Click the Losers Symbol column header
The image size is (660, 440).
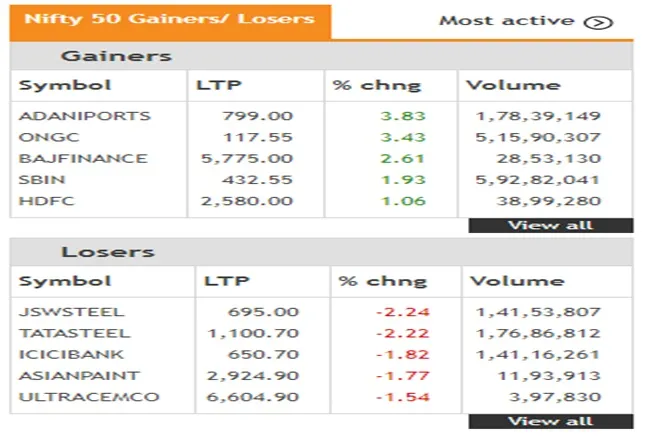(x=65, y=281)
